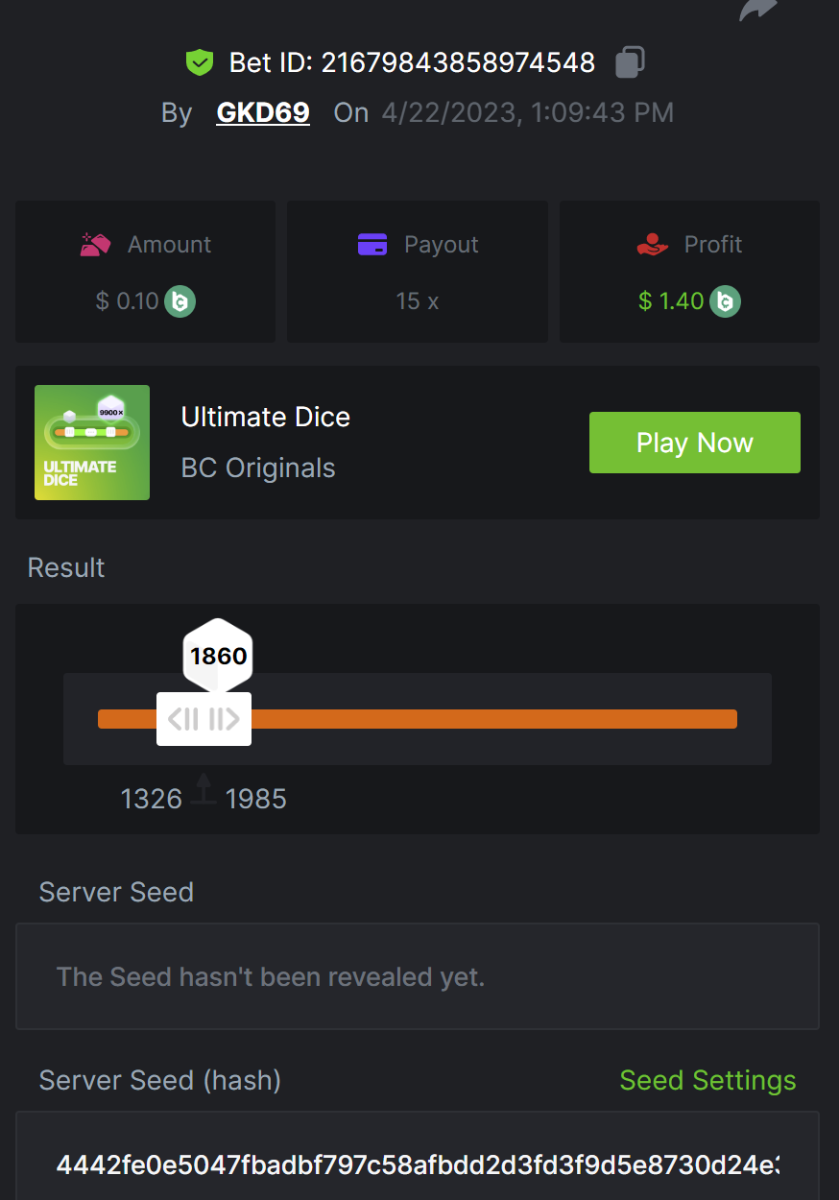839x1200 pixels.
Task: Click the Ultimate Dice game title
Action: (x=265, y=417)
